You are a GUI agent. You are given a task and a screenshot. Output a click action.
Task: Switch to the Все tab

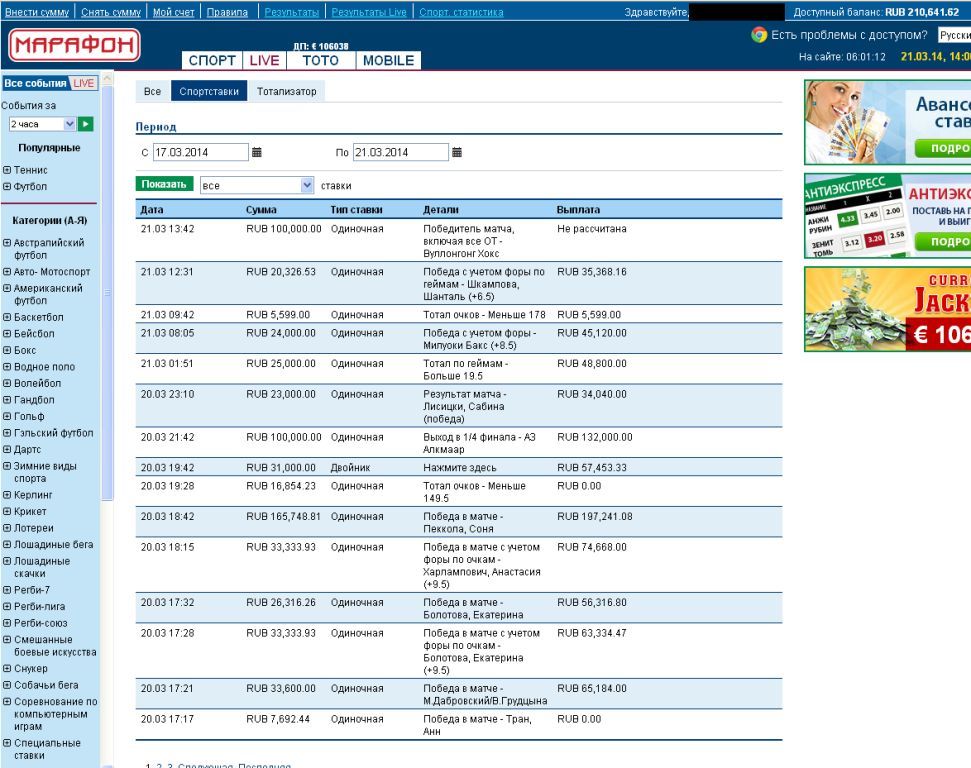pyautogui.click(x=152, y=91)
